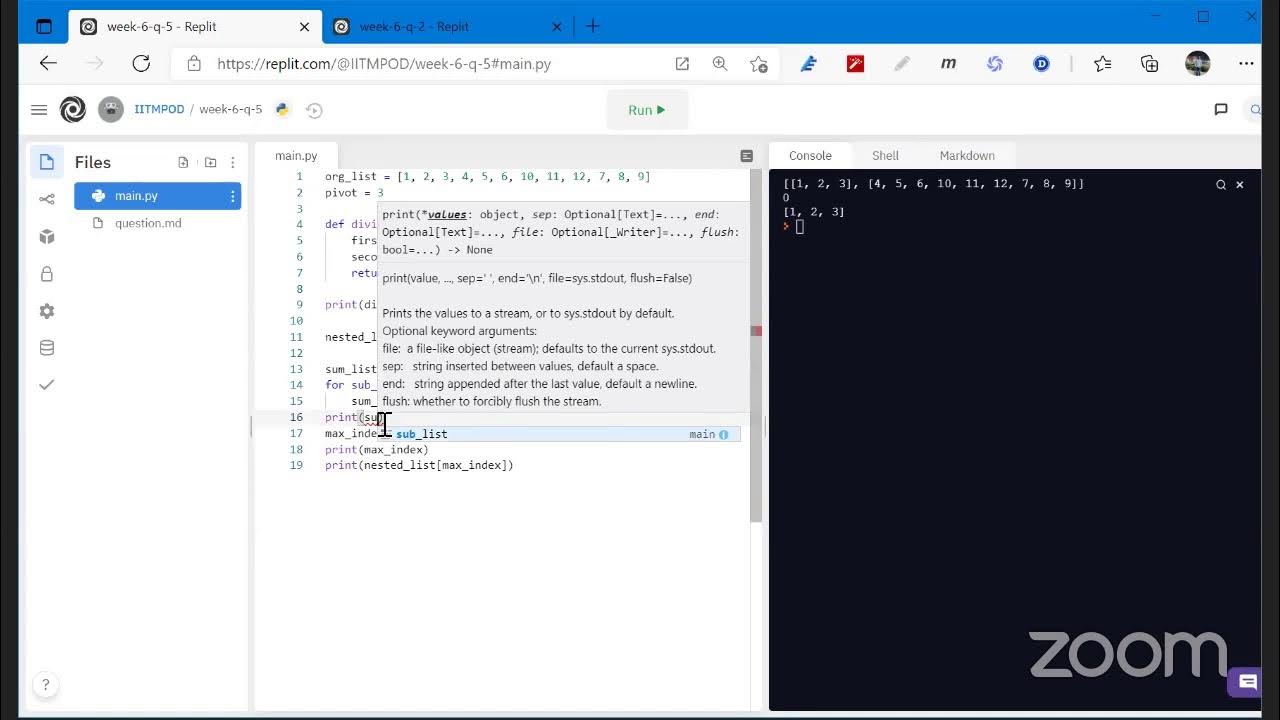Open the Edge settings and more menu
Image resolution: width=1280 pixels, height=720 pixels.
click(x=1246, y=63)
